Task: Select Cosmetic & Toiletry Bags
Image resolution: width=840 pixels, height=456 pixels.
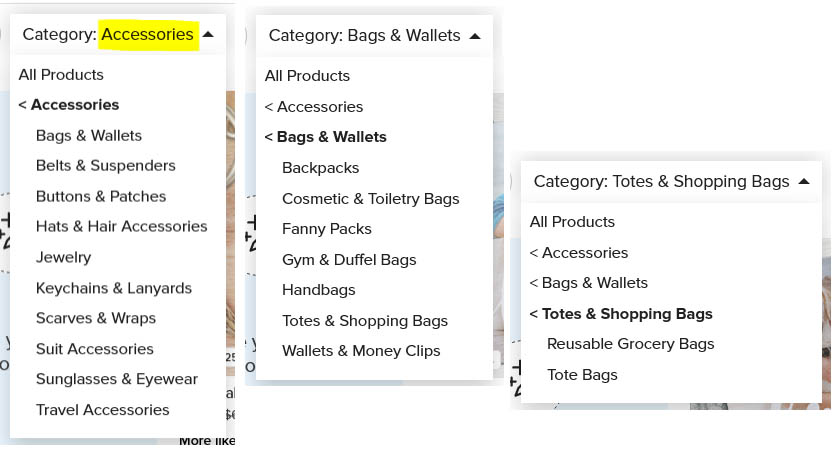Action: 371,199
